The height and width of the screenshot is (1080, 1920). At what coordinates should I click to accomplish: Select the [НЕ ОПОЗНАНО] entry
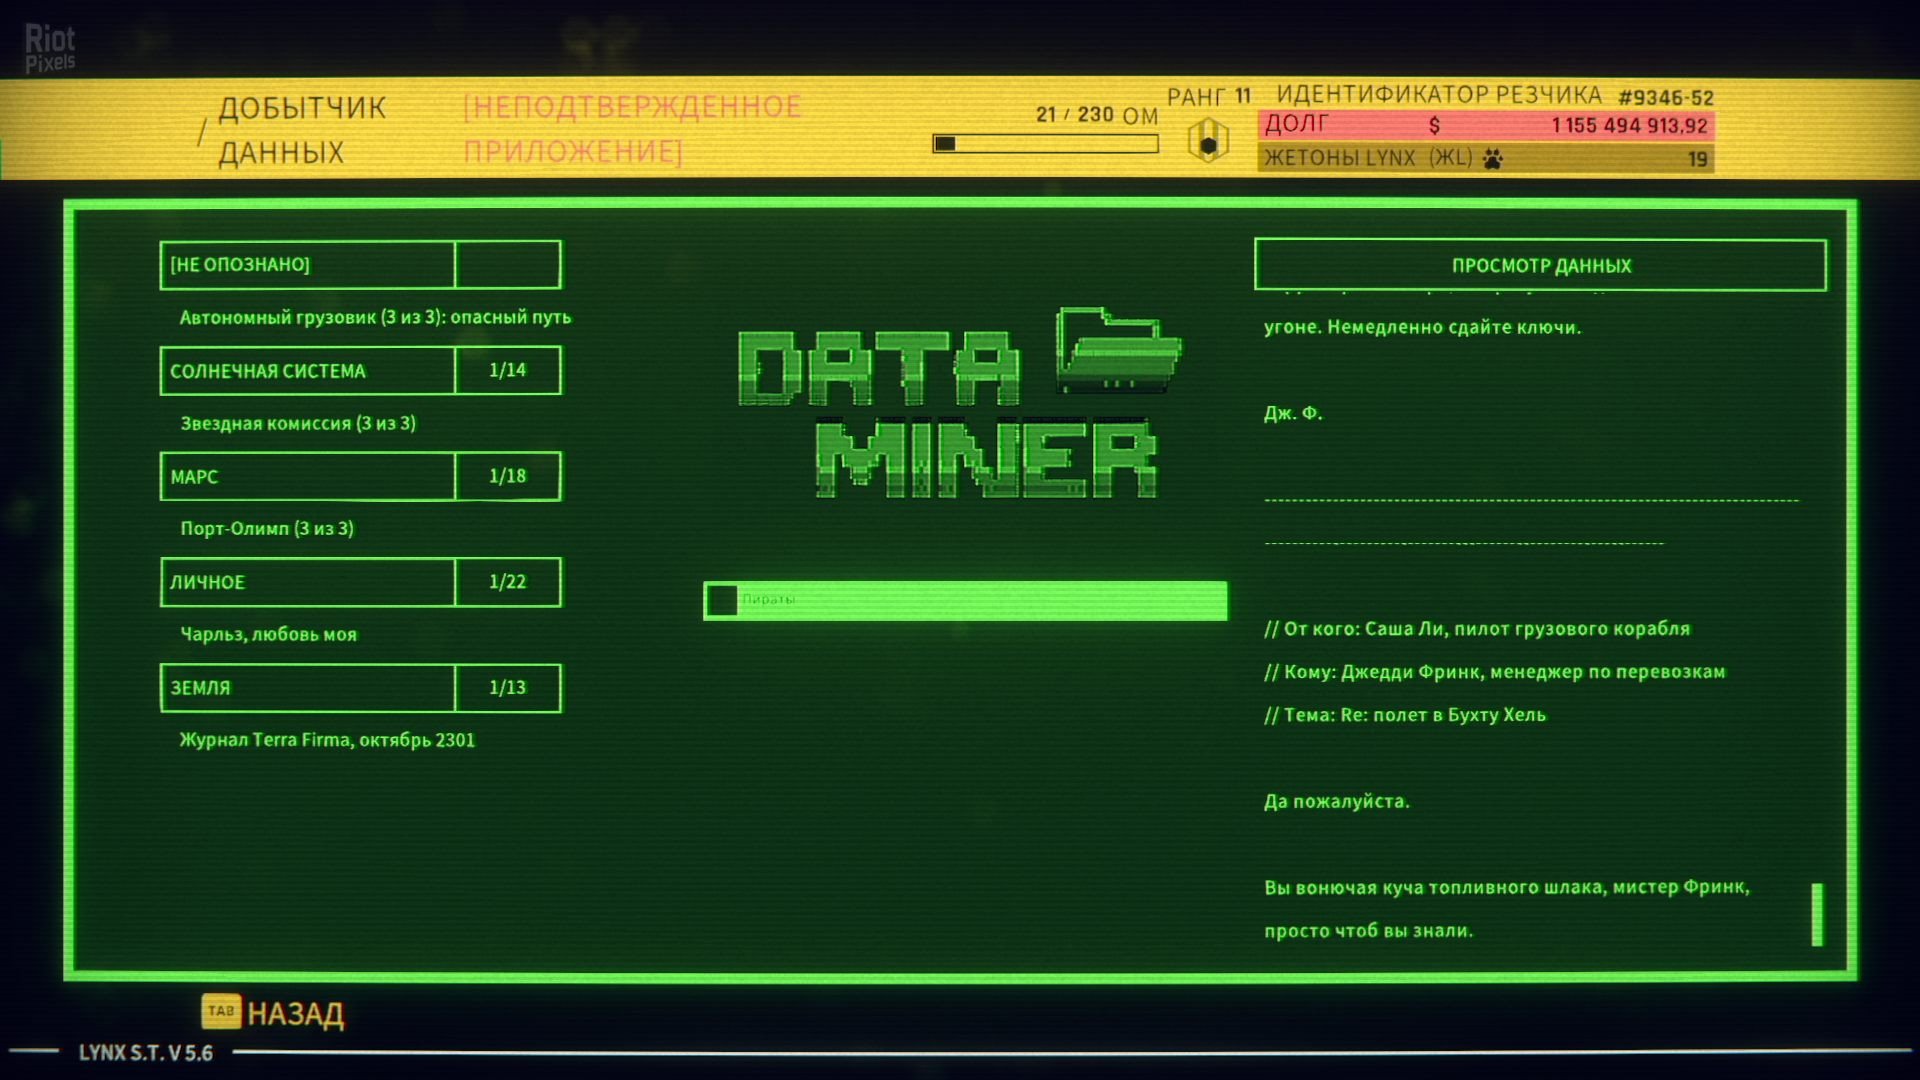307,264
